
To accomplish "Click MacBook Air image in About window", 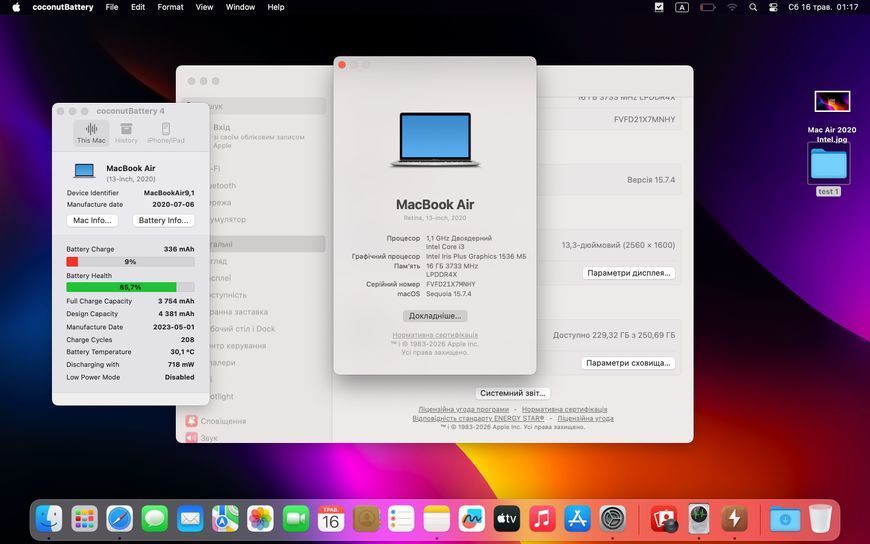I will [x=435, y=139].
